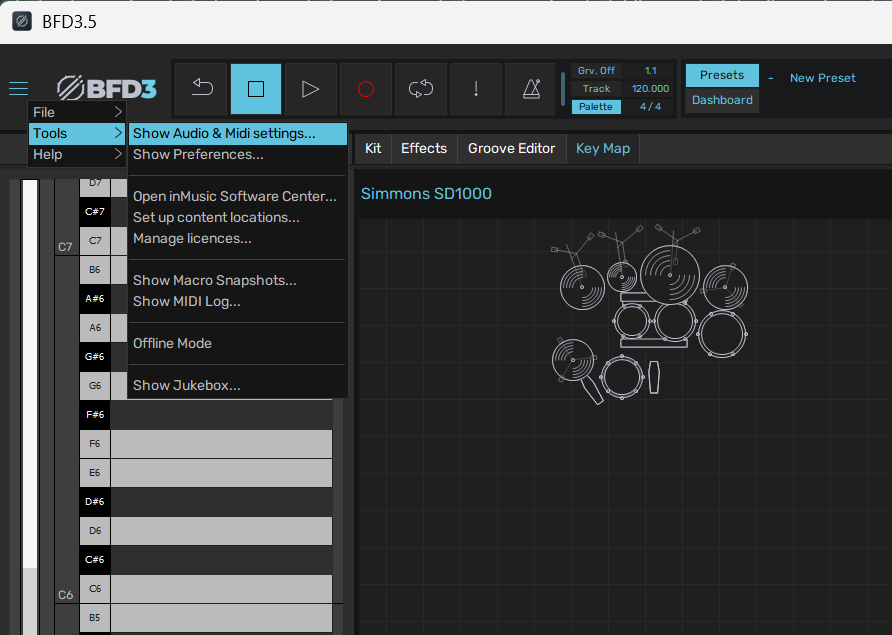Expand the Help submenu

click(77, 154)
